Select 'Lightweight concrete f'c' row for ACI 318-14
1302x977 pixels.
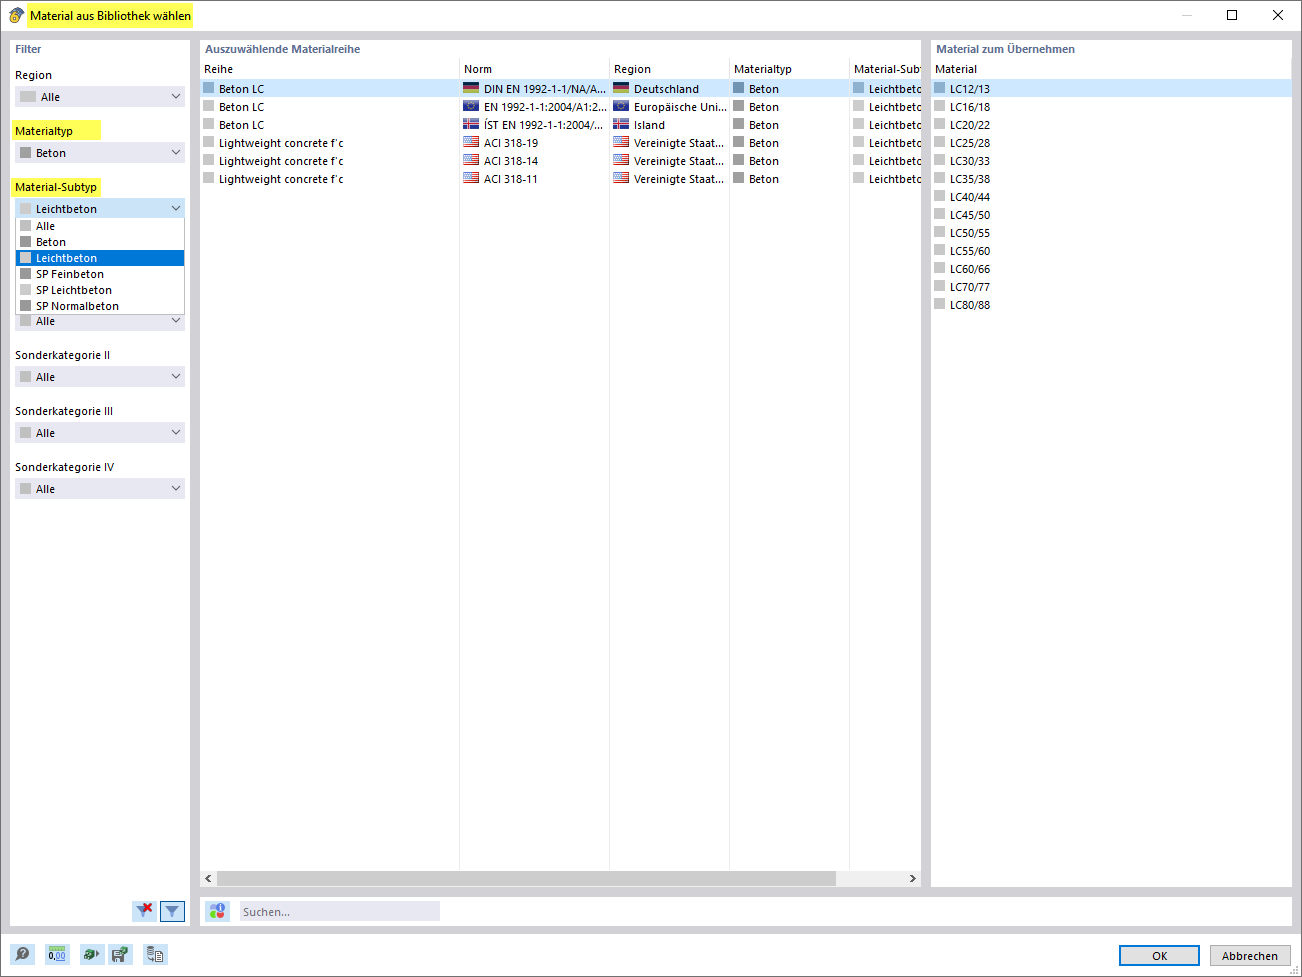tap(560, 161)
